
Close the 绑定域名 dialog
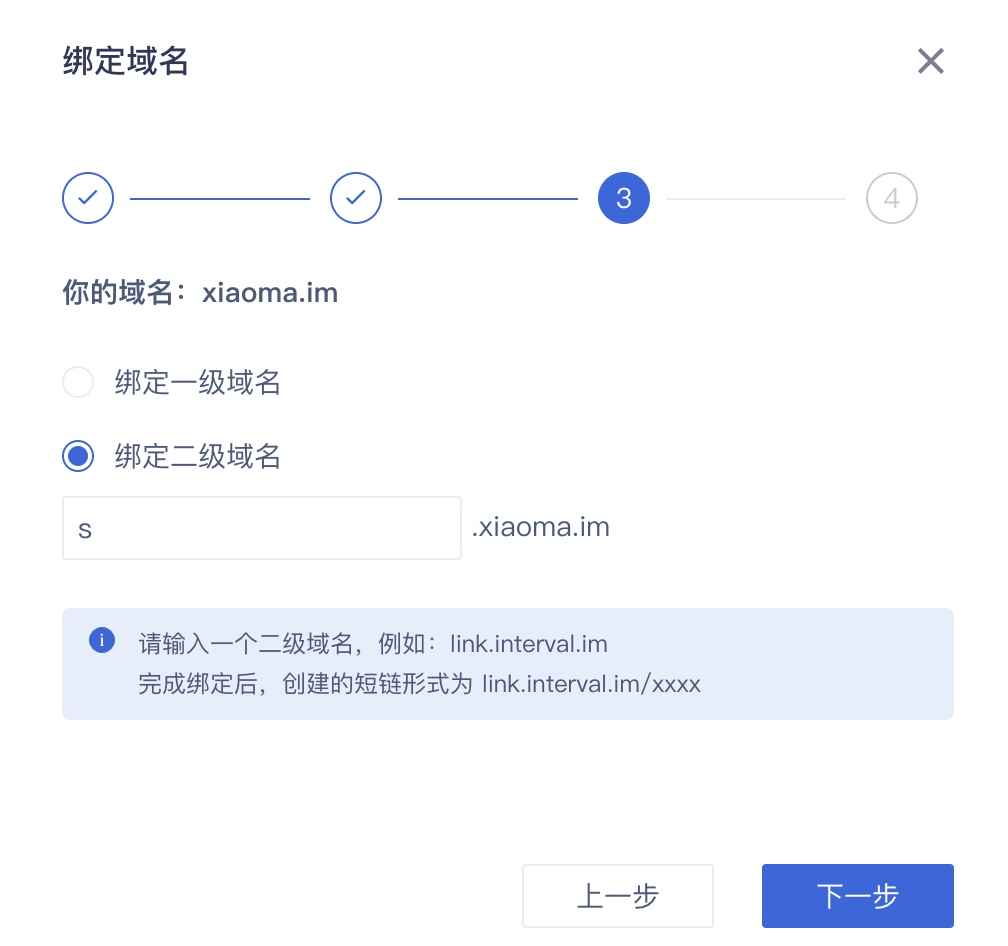(x=930, y=62)
